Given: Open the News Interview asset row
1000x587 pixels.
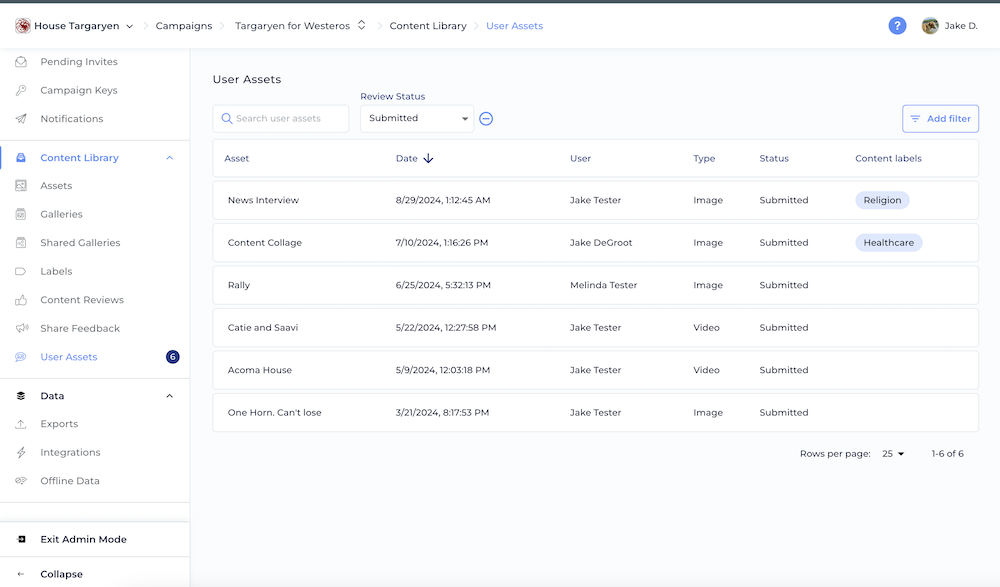Looking at the screenshot, I should coord(596,200).
